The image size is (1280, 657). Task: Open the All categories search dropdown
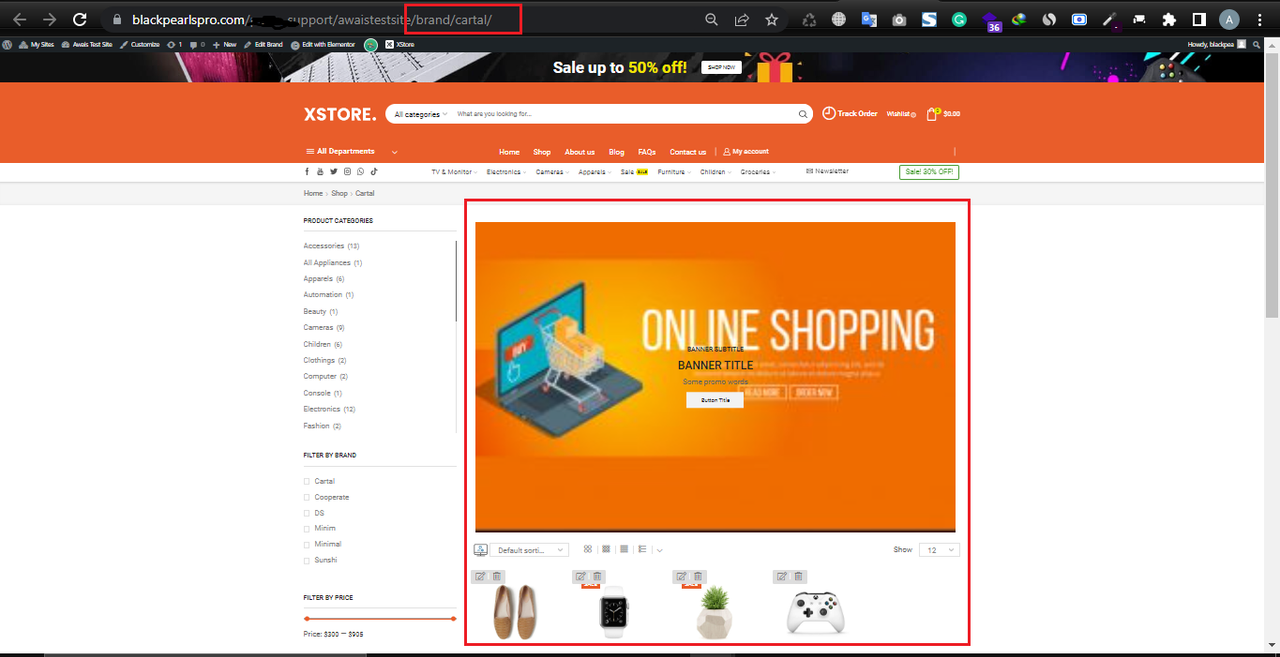[420, 114]
